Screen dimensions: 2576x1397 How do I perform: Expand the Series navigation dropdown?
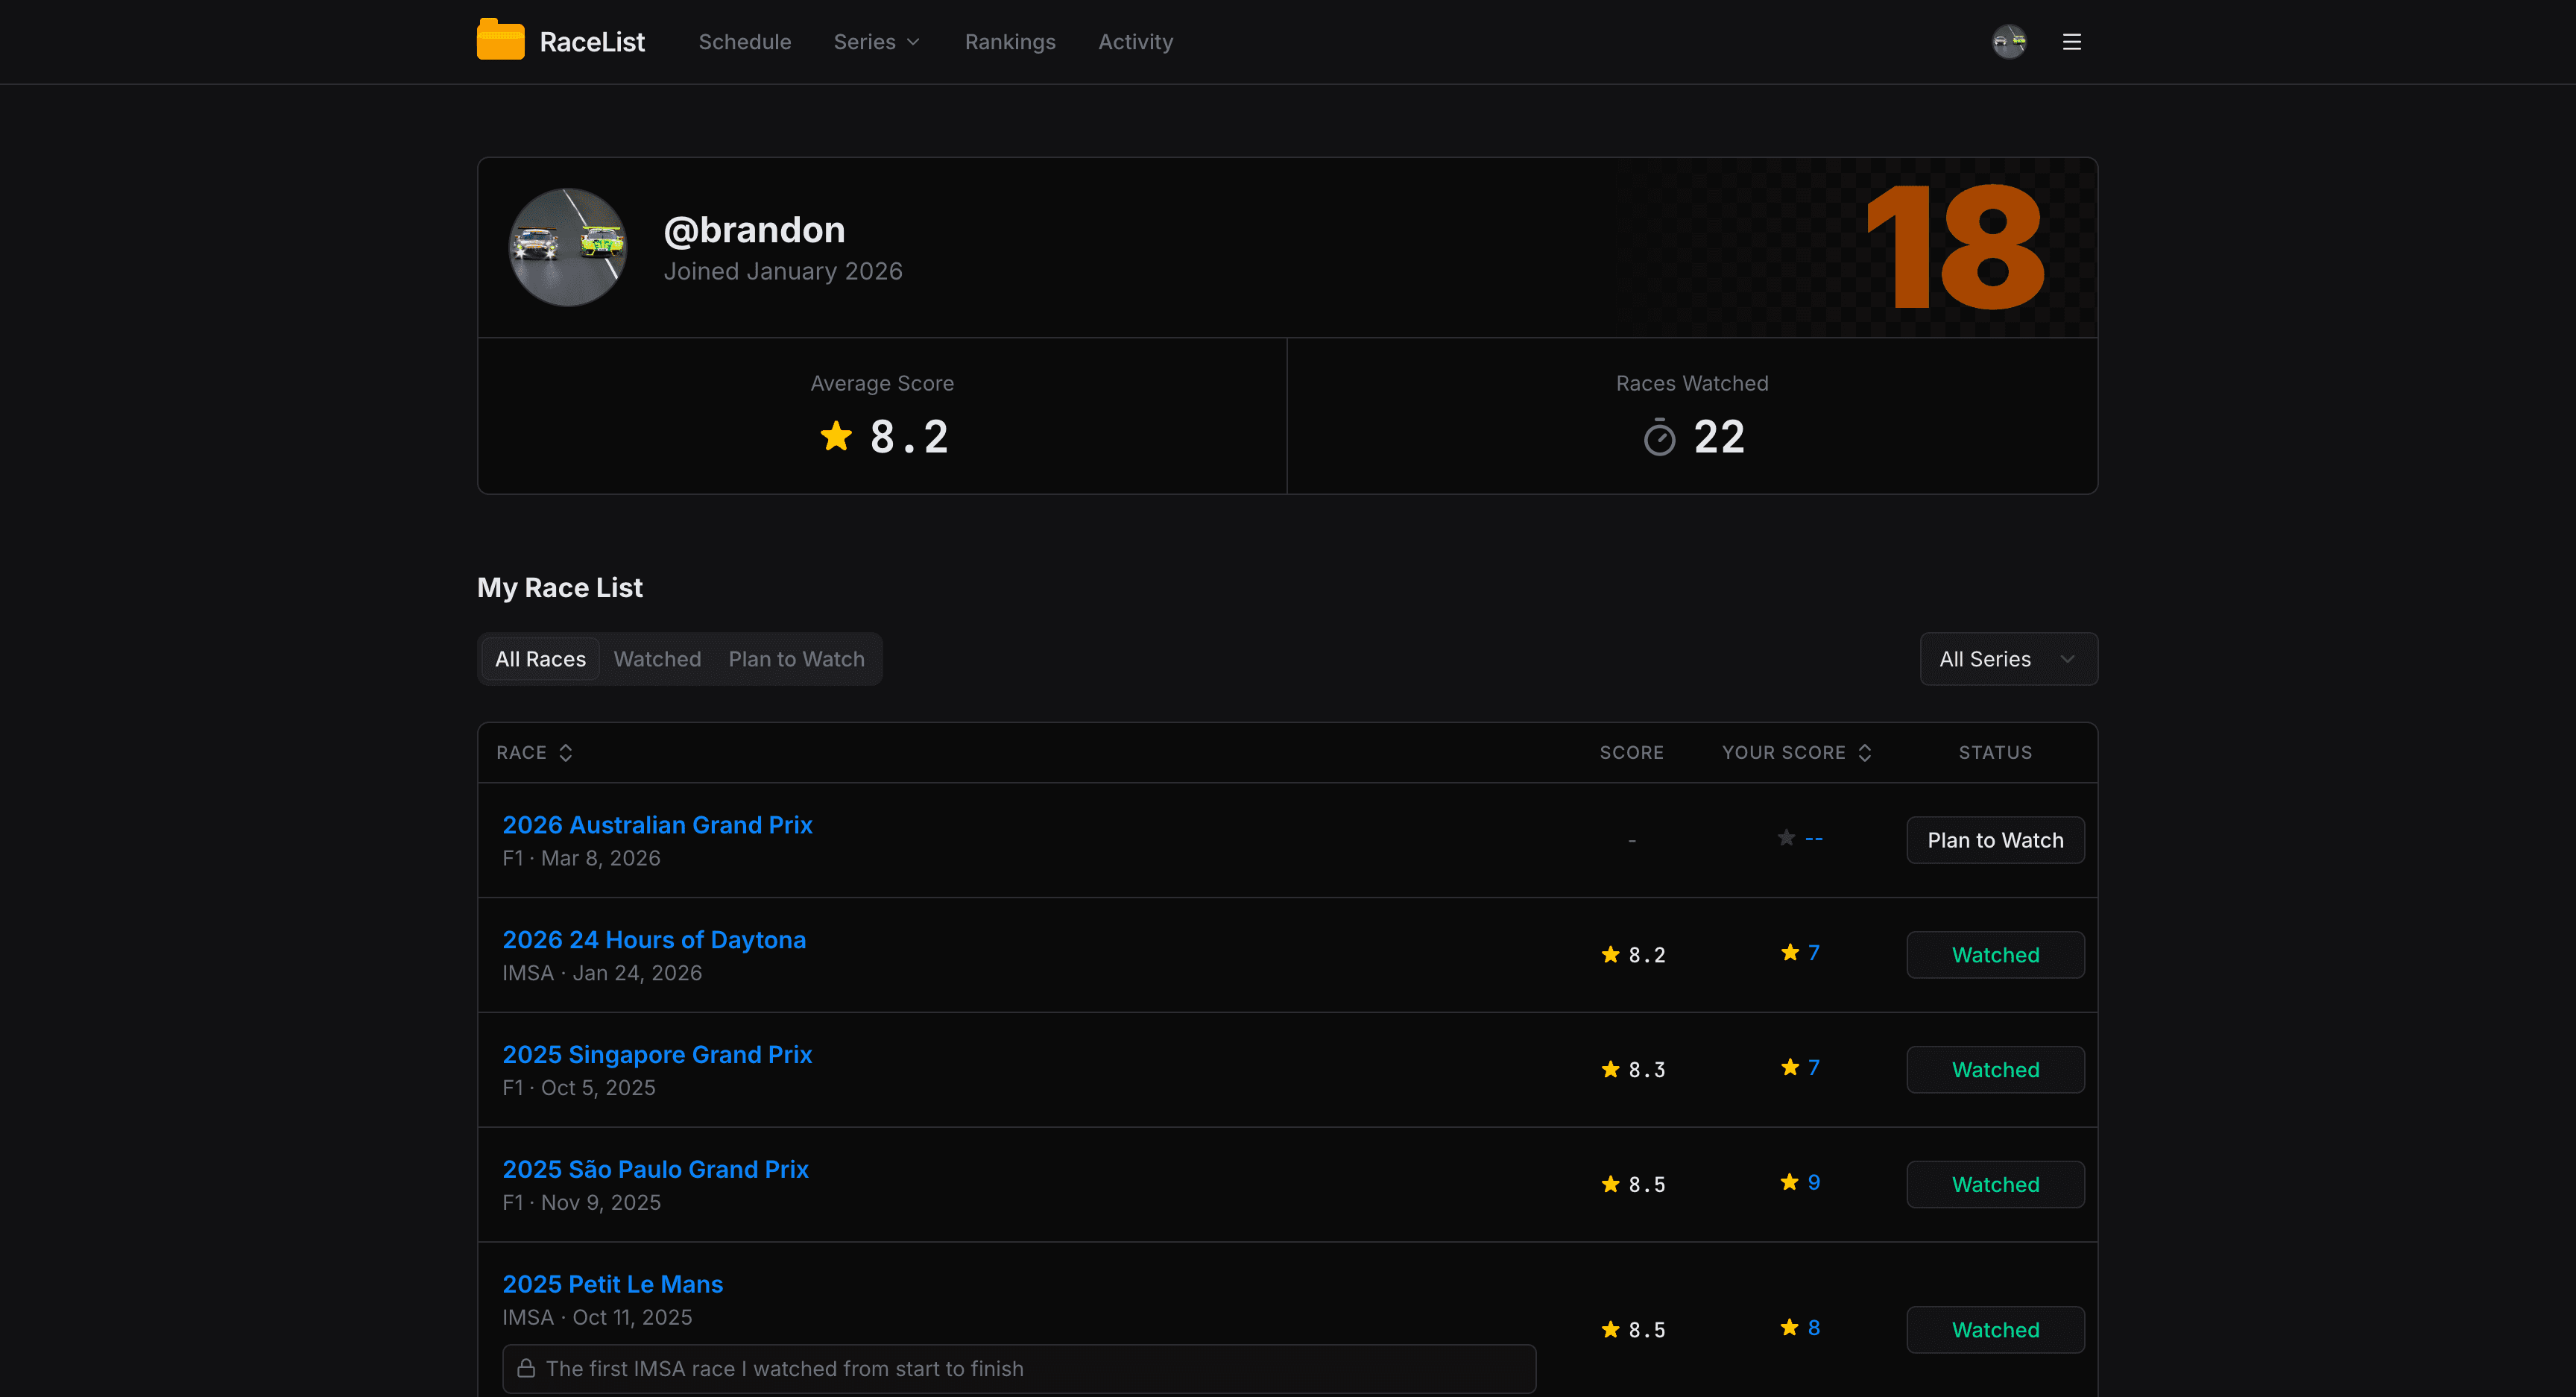click(x=876, y=41)
